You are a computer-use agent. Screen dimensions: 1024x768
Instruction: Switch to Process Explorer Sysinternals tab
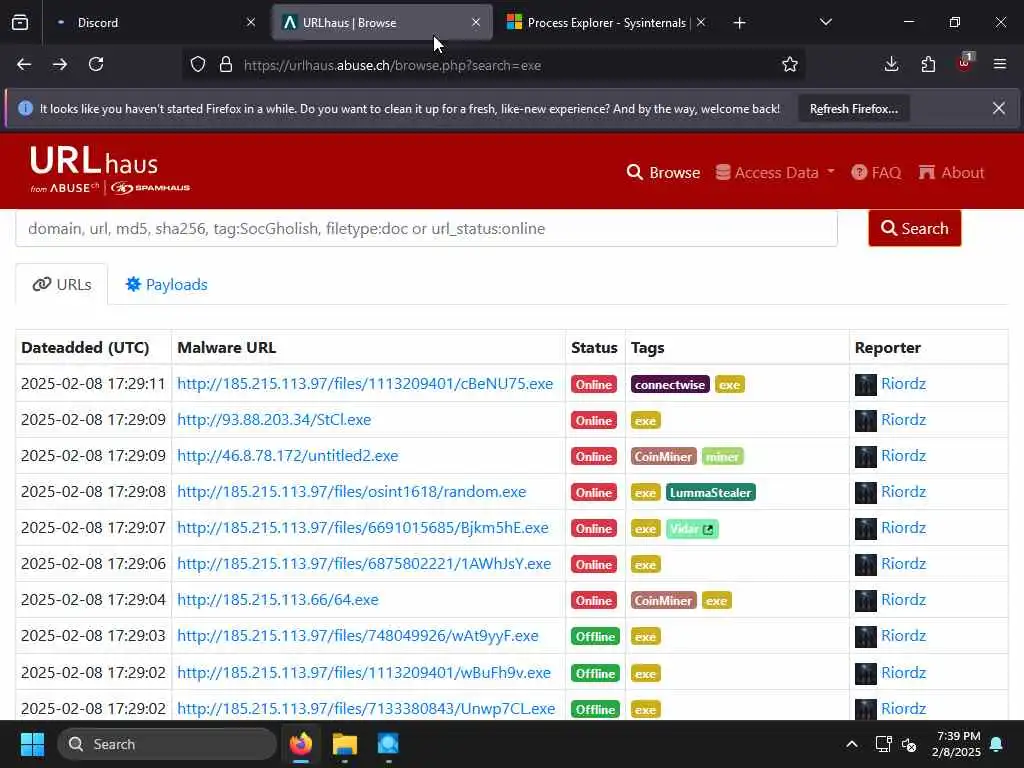click(607, 23)
